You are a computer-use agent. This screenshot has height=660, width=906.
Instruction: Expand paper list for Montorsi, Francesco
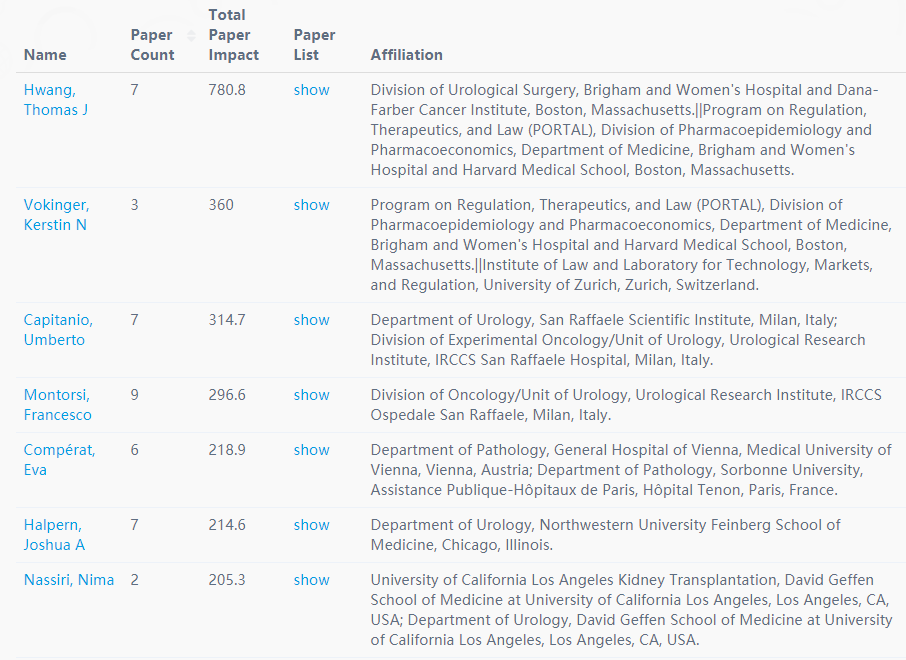311,395
